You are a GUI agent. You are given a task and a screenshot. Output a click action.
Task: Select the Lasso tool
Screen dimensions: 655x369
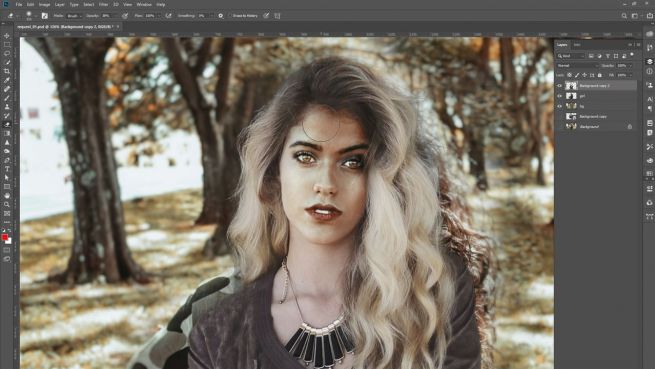pyautogui.click(x=7, y=53)
